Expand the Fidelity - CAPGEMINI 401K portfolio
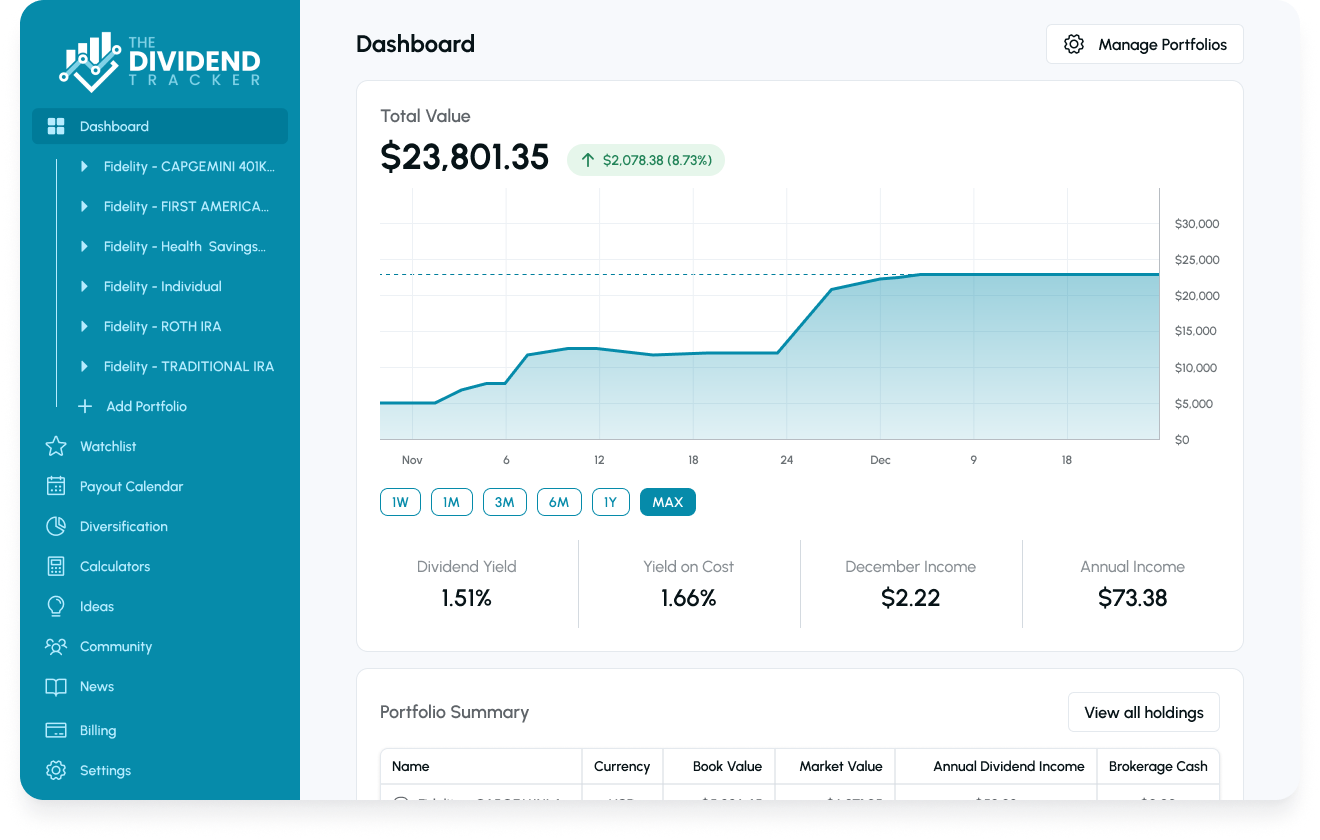This screenshot has width=1320, height=840. coord(85,166)
